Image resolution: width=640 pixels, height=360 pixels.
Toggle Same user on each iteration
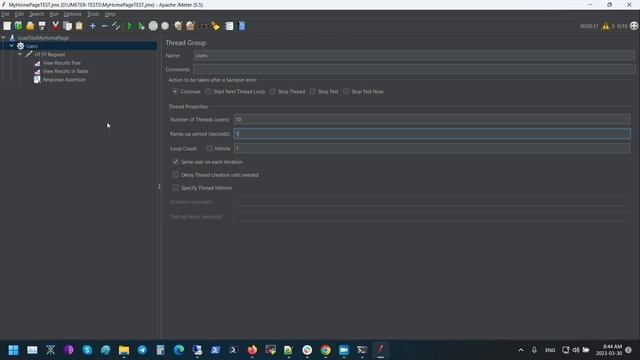point(176,162)
